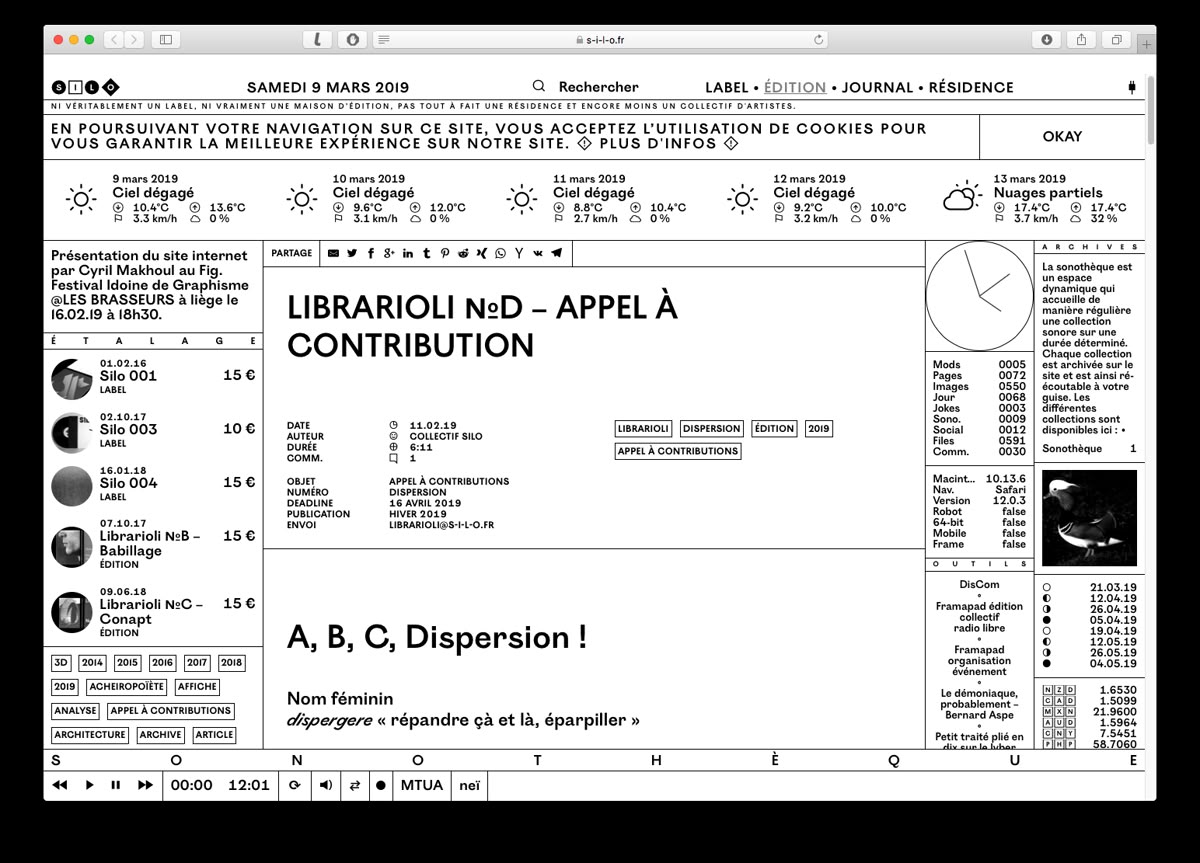Open the LIBRARIOLI tag
Image resolution: width=1200 pixels, height=863 pixels.
pyautogui.click(x=644, y=428)
